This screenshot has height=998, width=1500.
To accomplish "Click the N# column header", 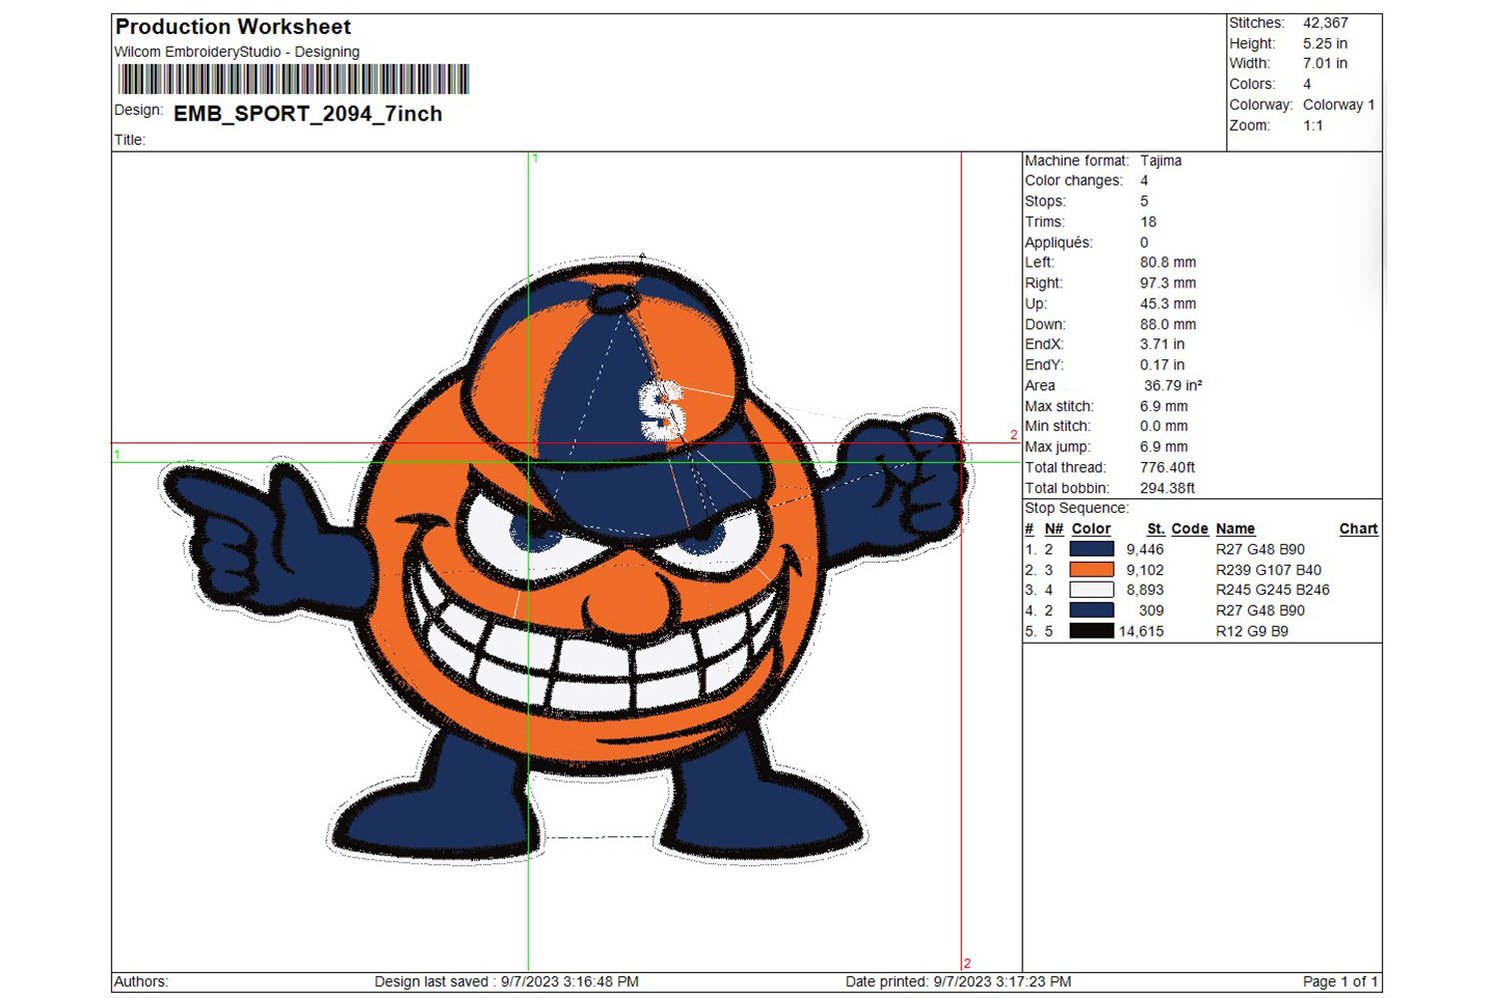I will [x=1054, y=529].
